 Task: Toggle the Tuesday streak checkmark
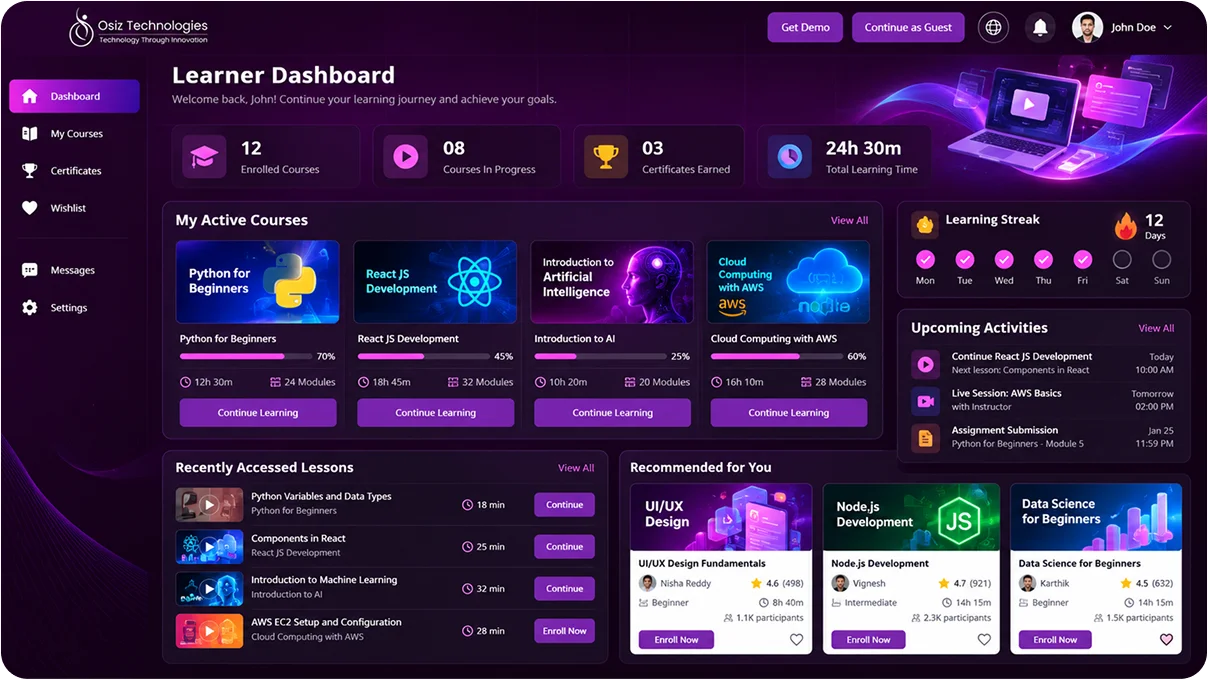964,260
